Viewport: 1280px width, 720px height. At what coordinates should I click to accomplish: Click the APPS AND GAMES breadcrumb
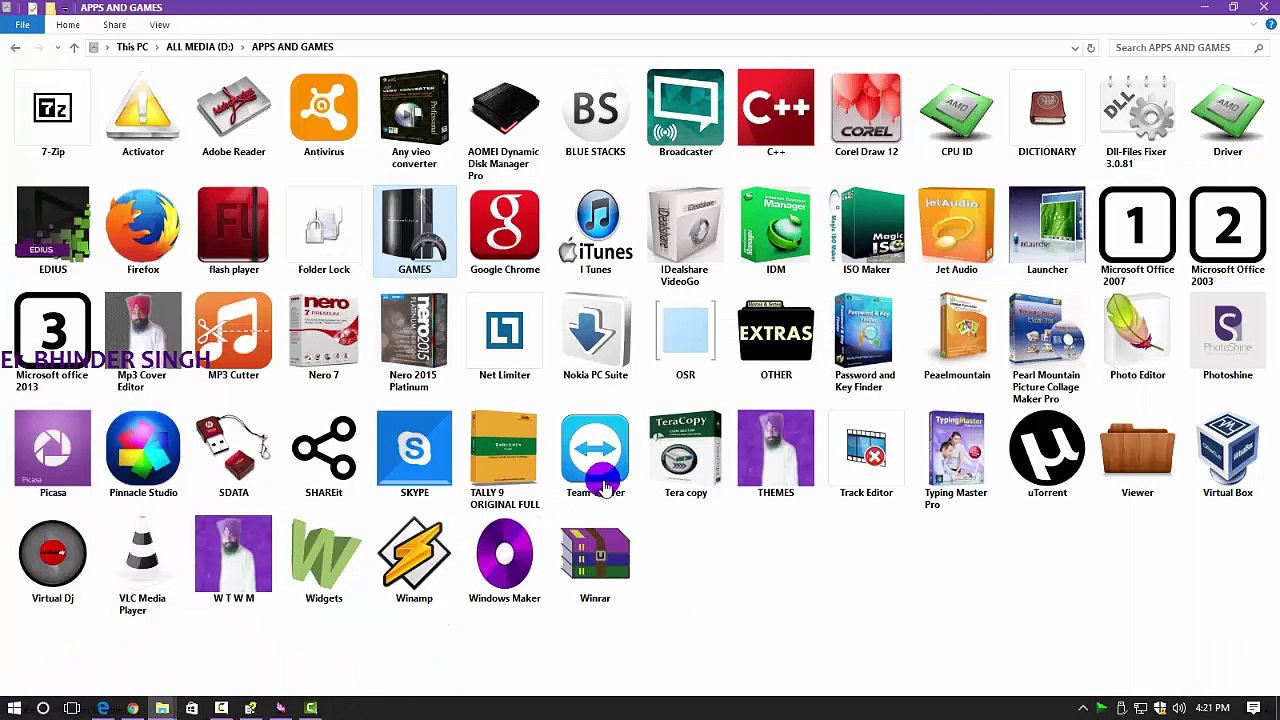click(292, 47)
